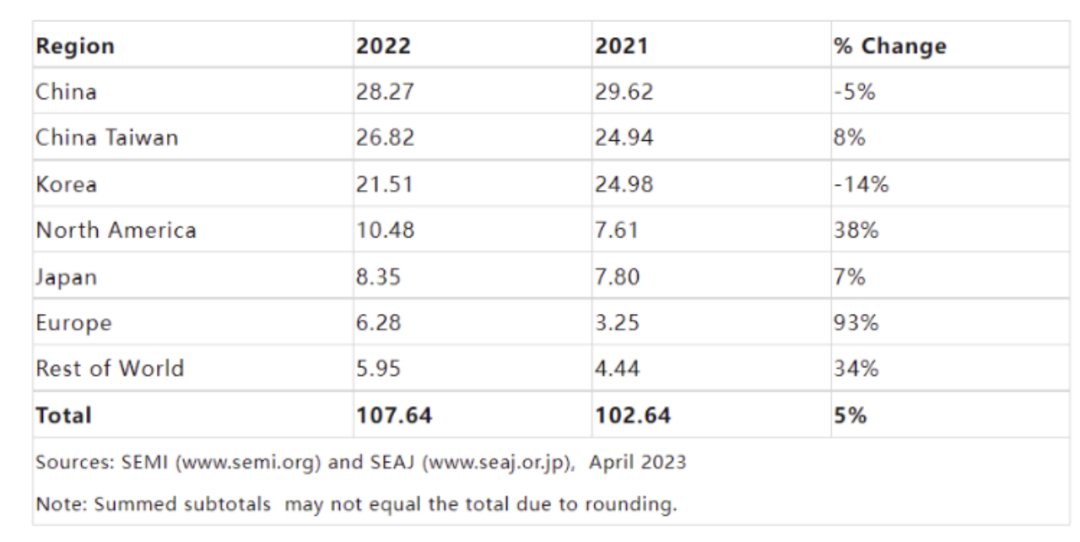This screenshot has width=1080, height=542.
Task: Click the China row label
Action: click(x=66, y=92)
